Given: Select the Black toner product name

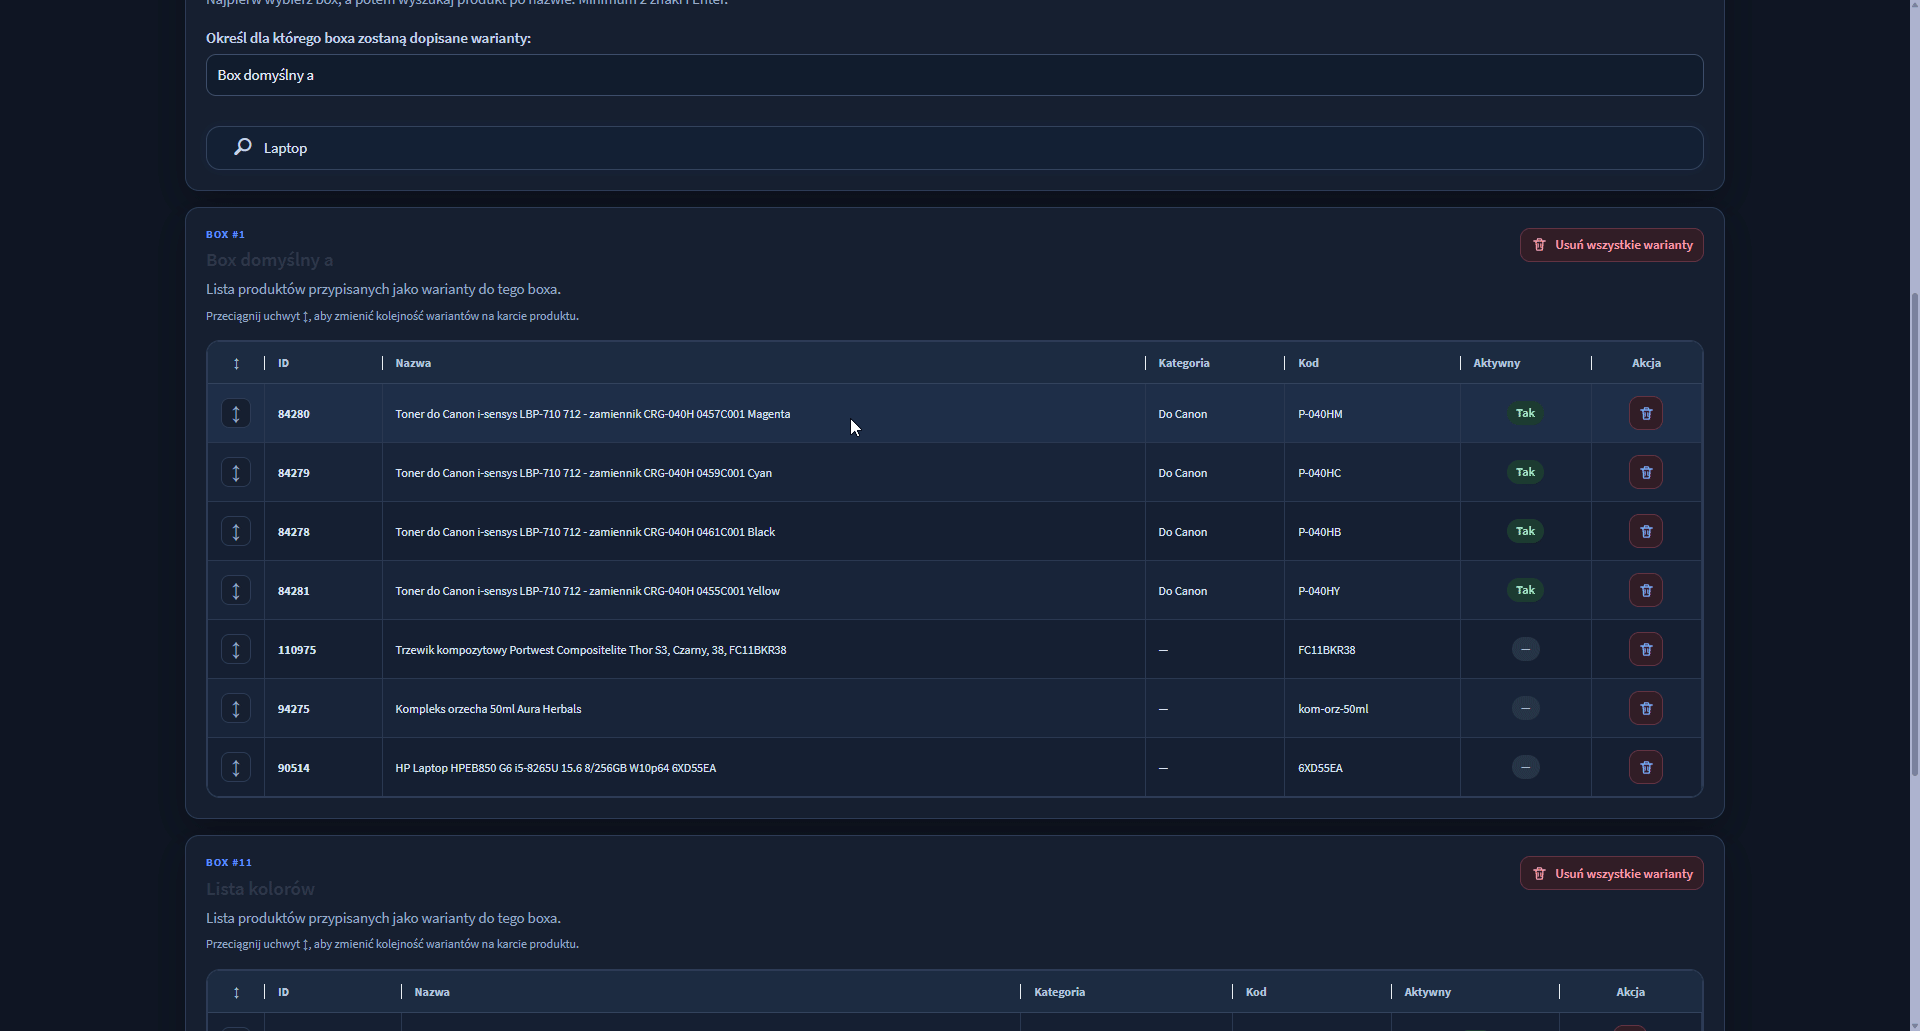Looking at the screenshot, I should pos(585,532).
